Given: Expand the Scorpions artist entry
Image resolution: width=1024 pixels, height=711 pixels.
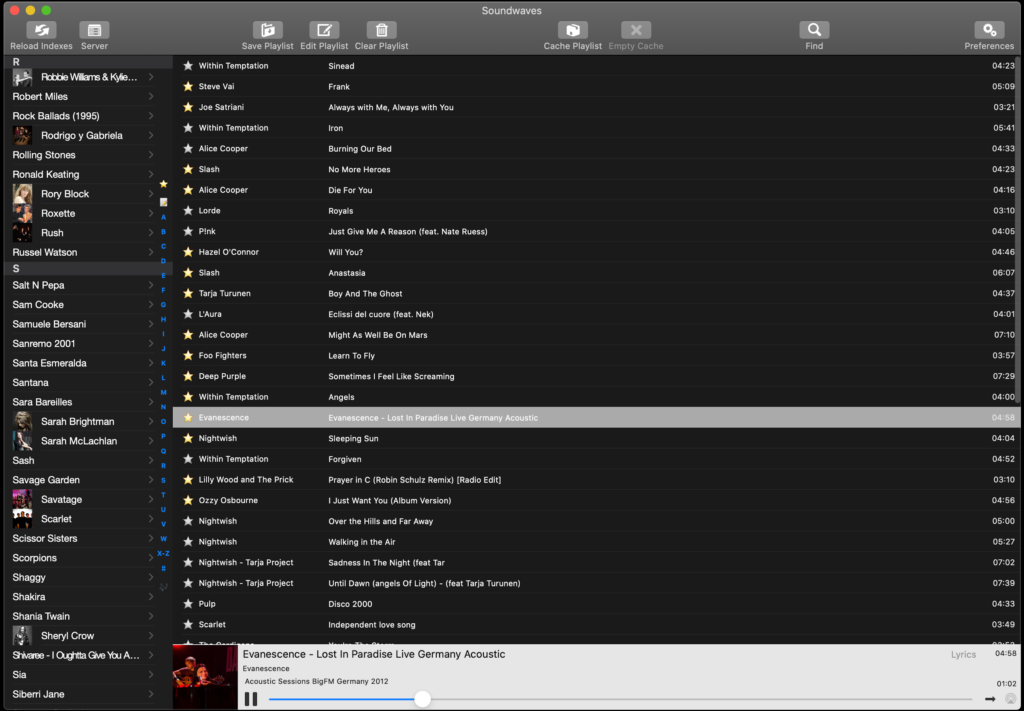Looking at the screenshot, I should click(151, 558).
